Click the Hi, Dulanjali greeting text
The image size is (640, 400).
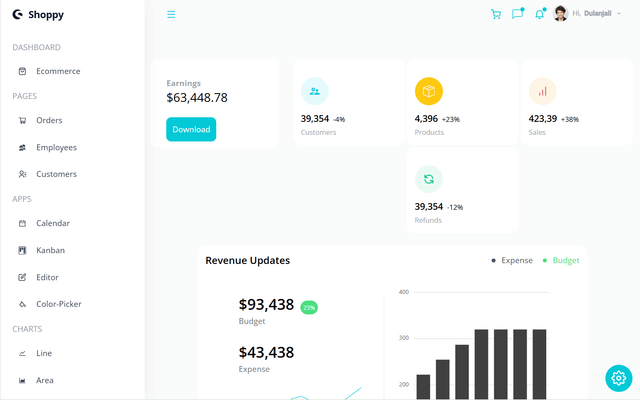click(x=591, y=13)
